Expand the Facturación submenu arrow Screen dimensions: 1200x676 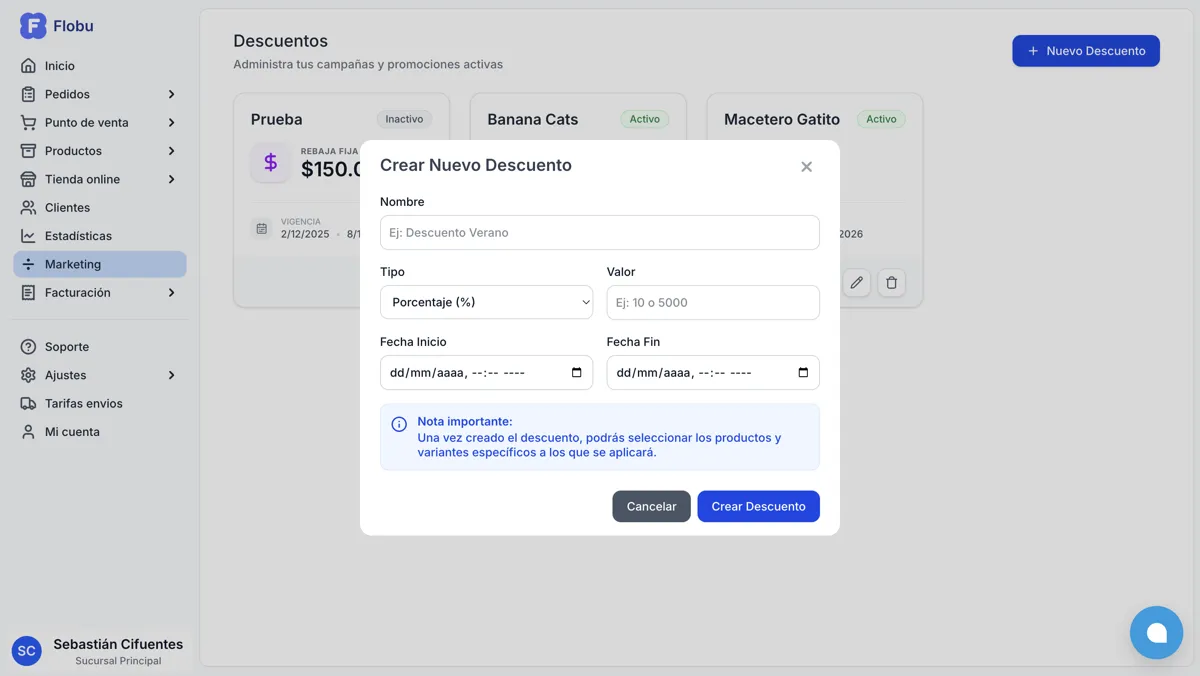coord(171,293)
